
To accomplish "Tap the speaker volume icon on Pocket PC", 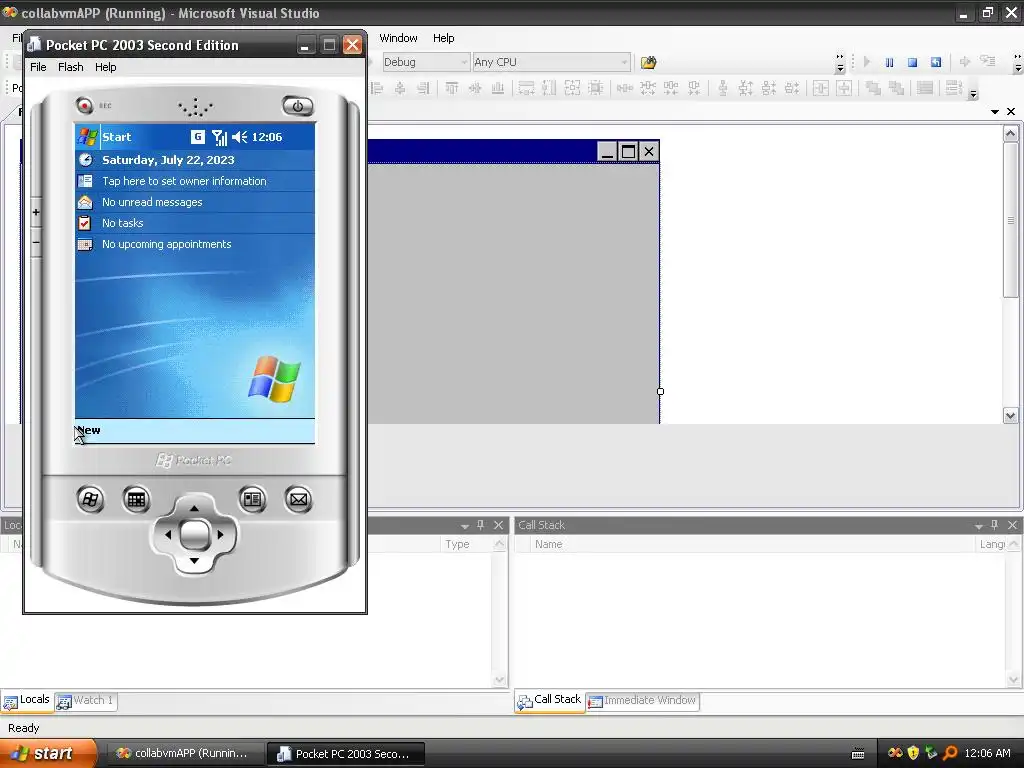I will pos(240,137).
